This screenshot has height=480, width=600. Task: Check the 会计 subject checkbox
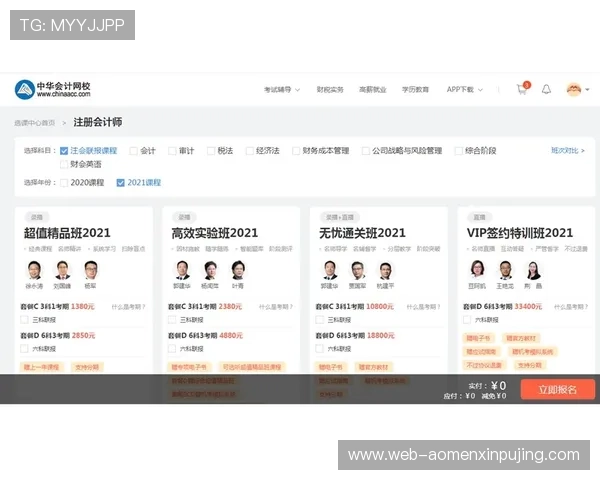pos(134,151)
